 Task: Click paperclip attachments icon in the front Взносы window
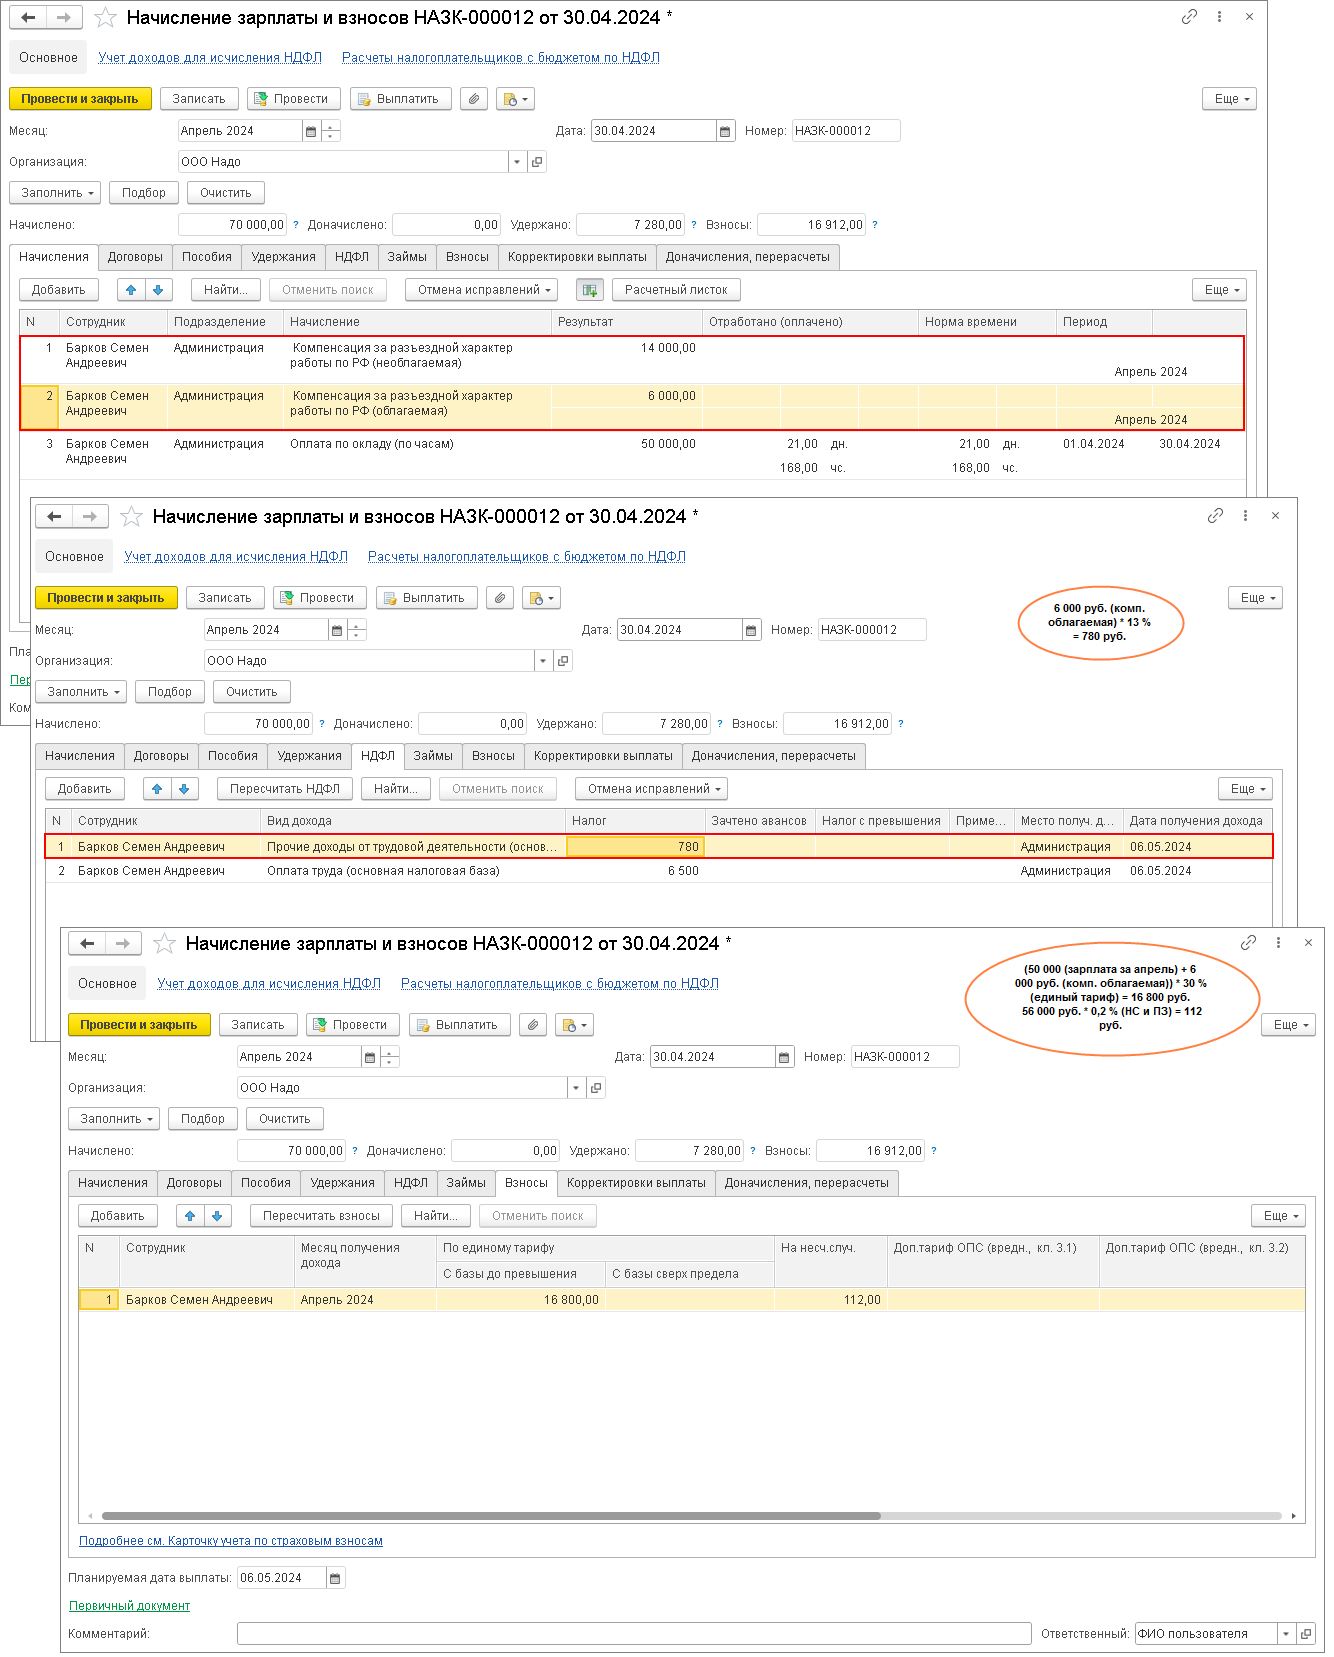tap(534, 1025)
